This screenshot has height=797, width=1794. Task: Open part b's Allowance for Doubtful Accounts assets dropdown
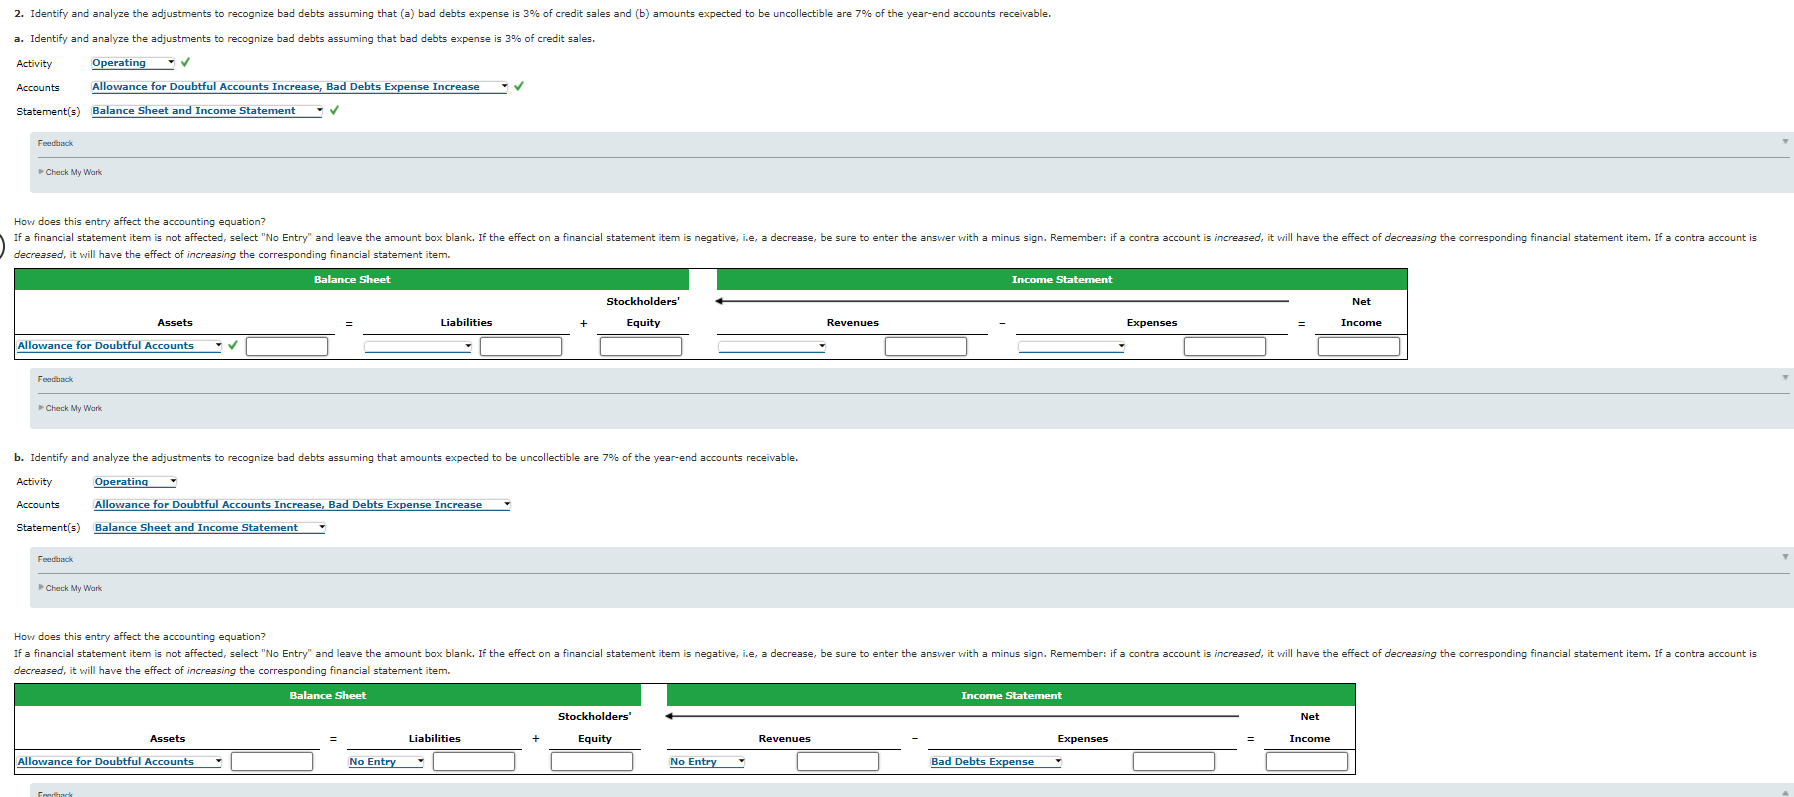click(119, 762)
